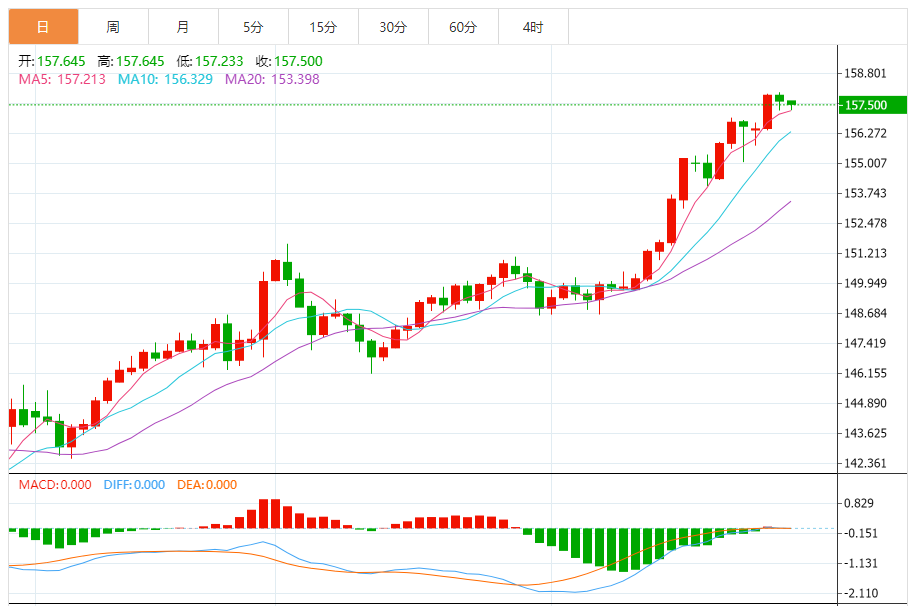
Task: Click the 152.478 price axis label
Action: 865,223
